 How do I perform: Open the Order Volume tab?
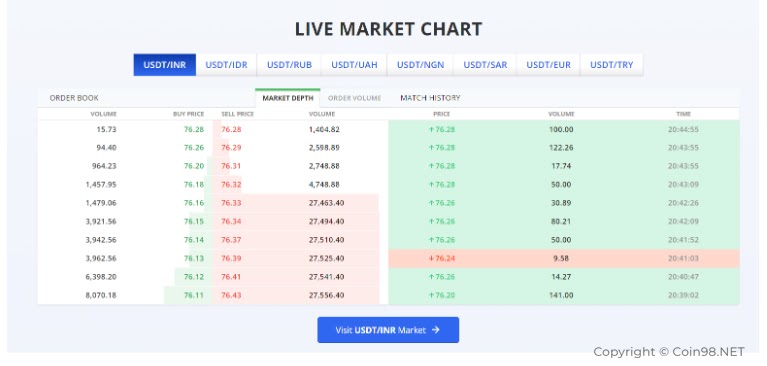click(x=354, y=98)
